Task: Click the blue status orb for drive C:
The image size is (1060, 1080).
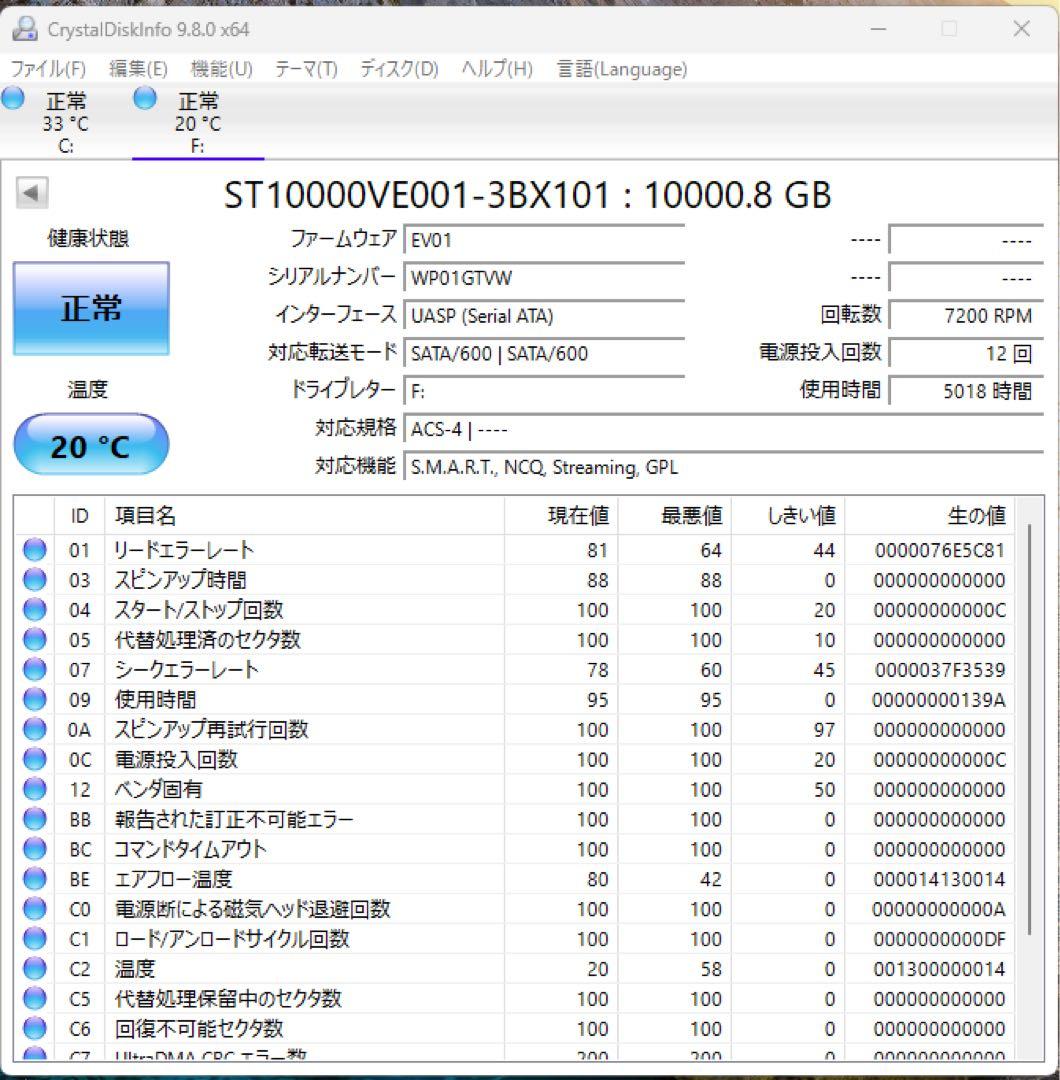Action: click(12, 98)
